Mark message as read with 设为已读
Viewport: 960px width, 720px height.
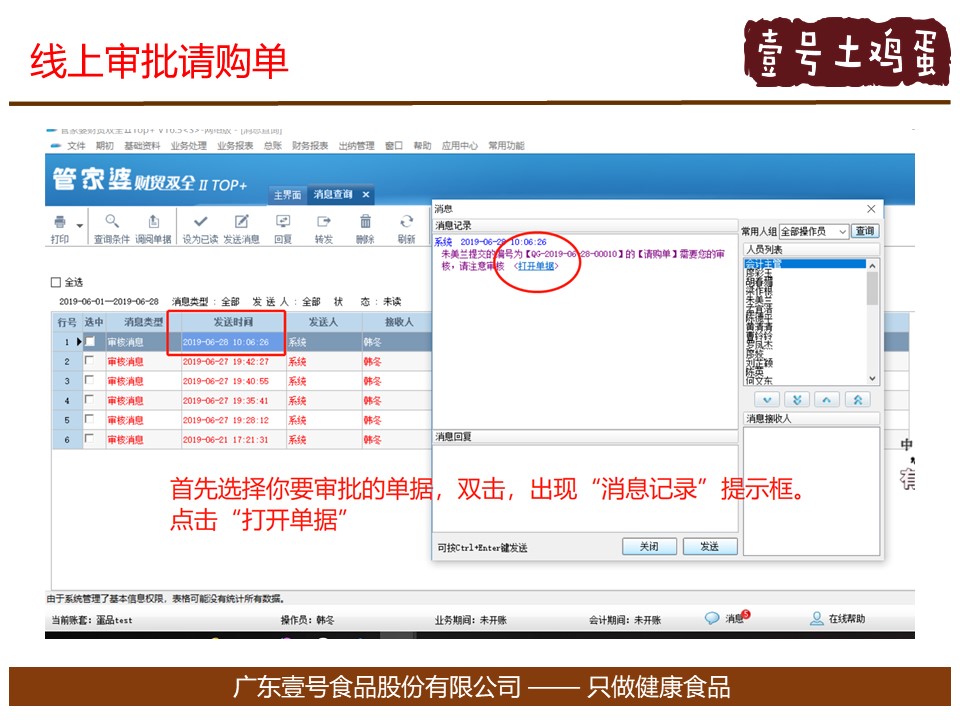pyautogui.click(x=200, y=222)
